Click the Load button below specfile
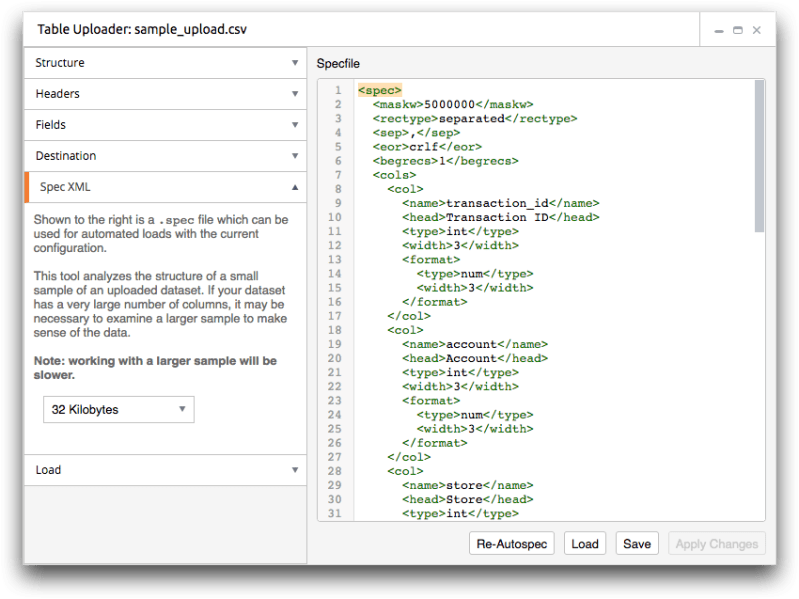 pos(585,543)
